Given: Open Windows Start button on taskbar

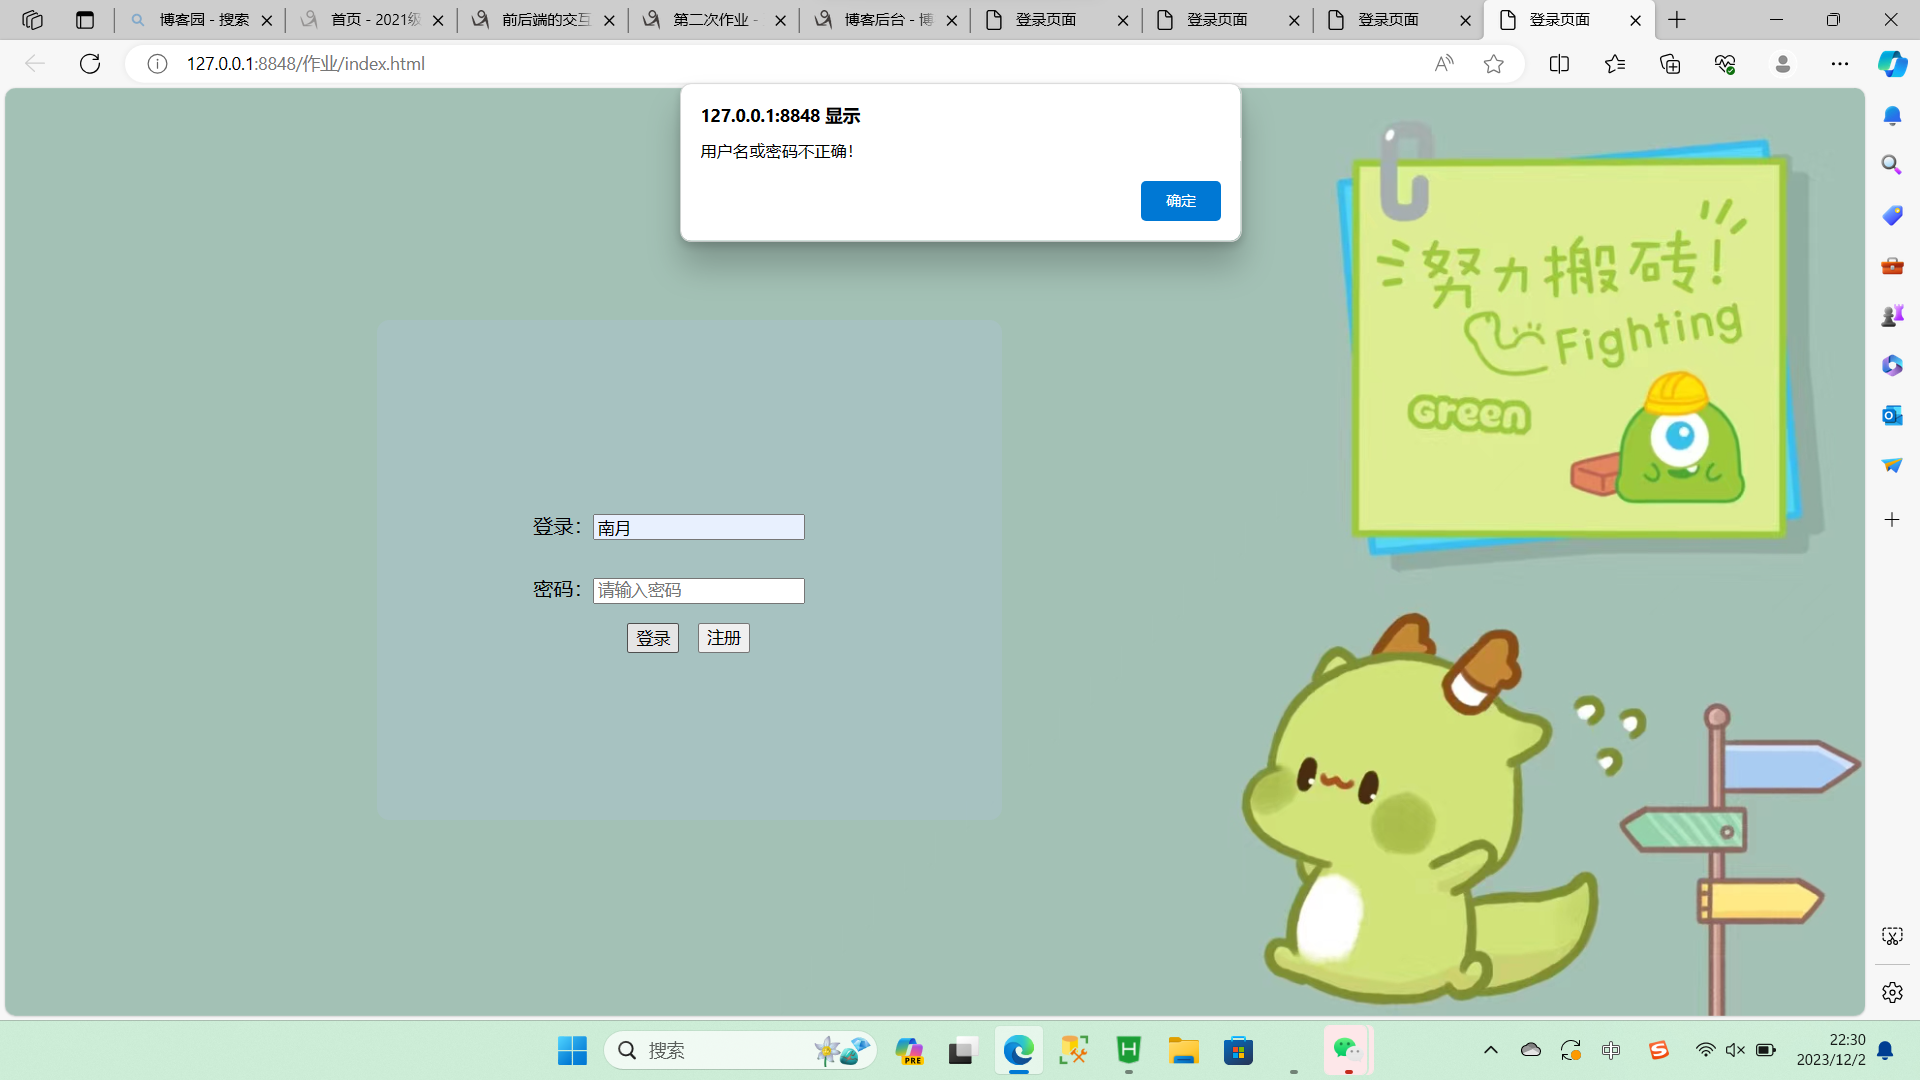Looking at the screenshot, I should (x=572, y=1050).
